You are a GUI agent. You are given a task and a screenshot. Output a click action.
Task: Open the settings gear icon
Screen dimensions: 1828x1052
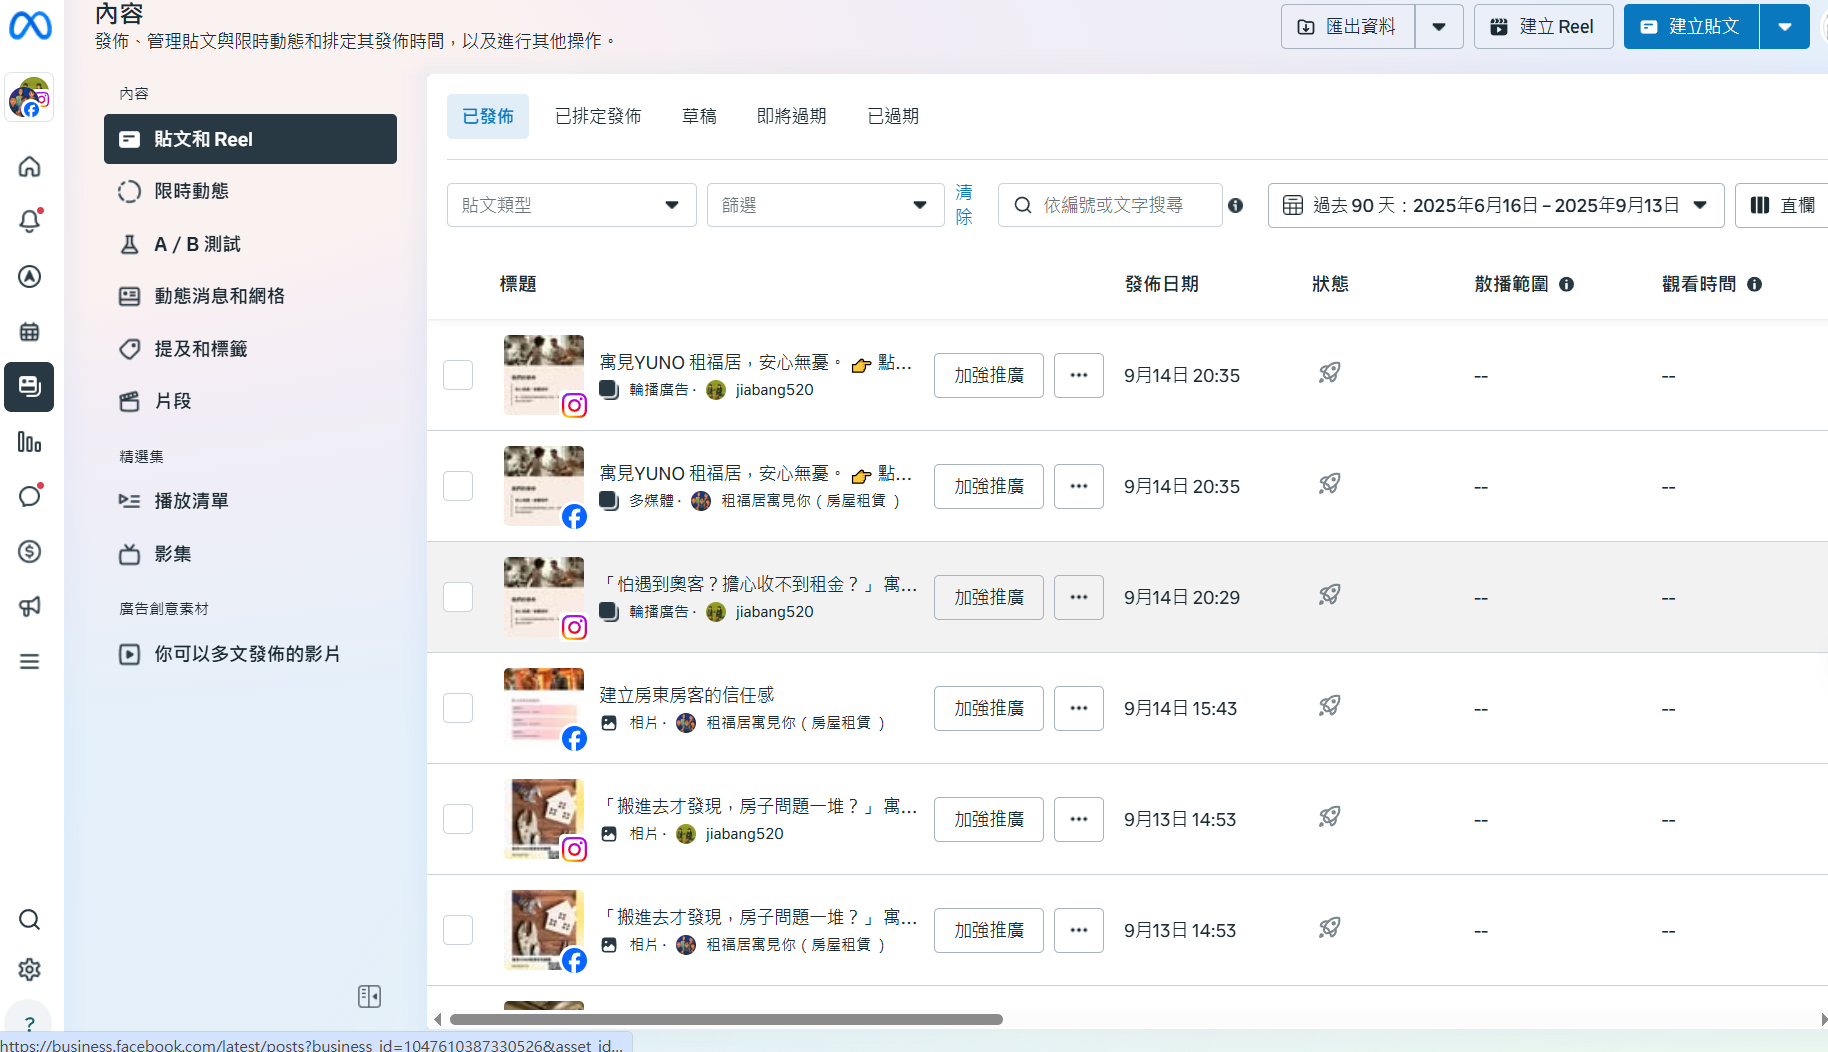coord(30,969)
